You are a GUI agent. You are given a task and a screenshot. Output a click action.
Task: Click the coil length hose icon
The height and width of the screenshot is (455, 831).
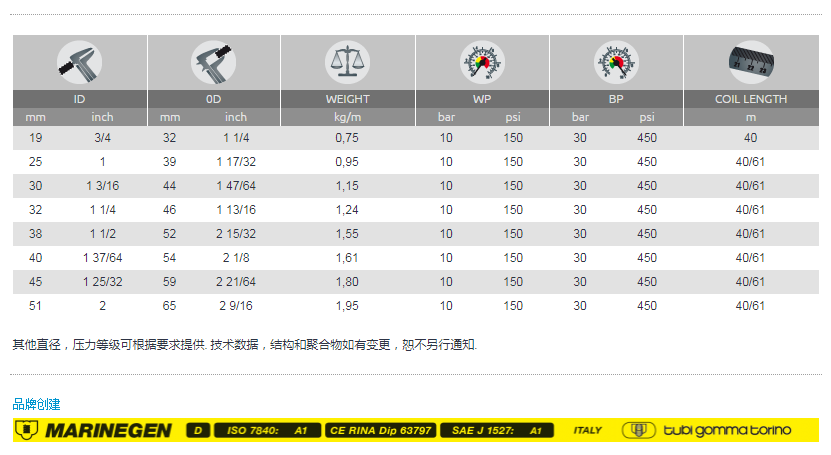click(750, 62)
